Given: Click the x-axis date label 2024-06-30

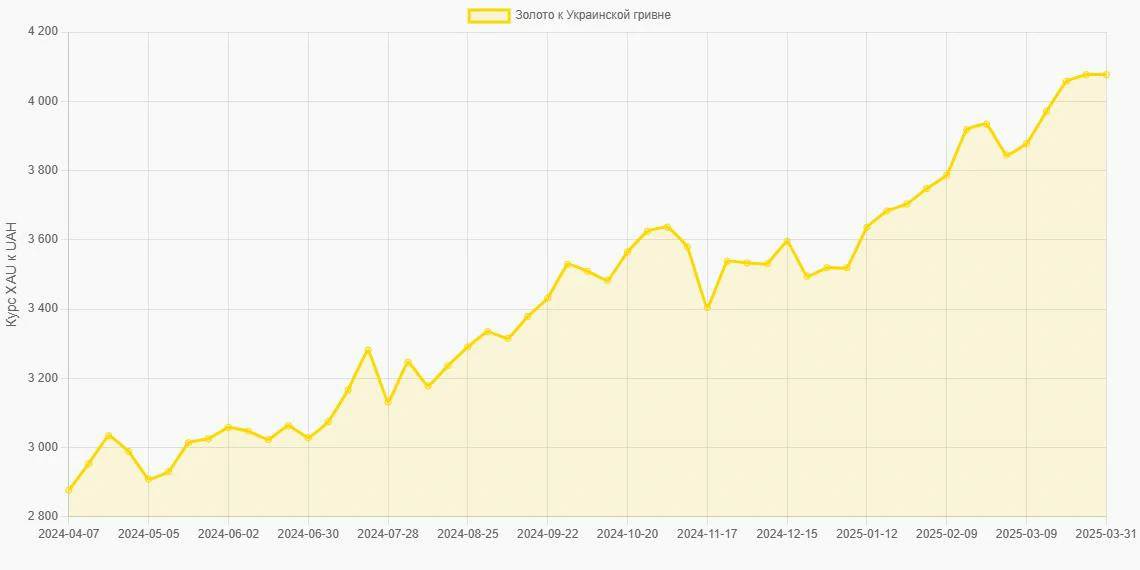Looking at the screenshot, I should click(308, 534).
